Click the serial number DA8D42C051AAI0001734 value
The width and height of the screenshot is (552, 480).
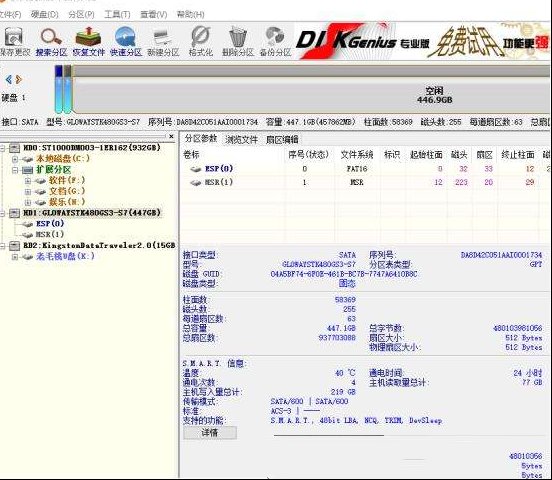[501, 255]
